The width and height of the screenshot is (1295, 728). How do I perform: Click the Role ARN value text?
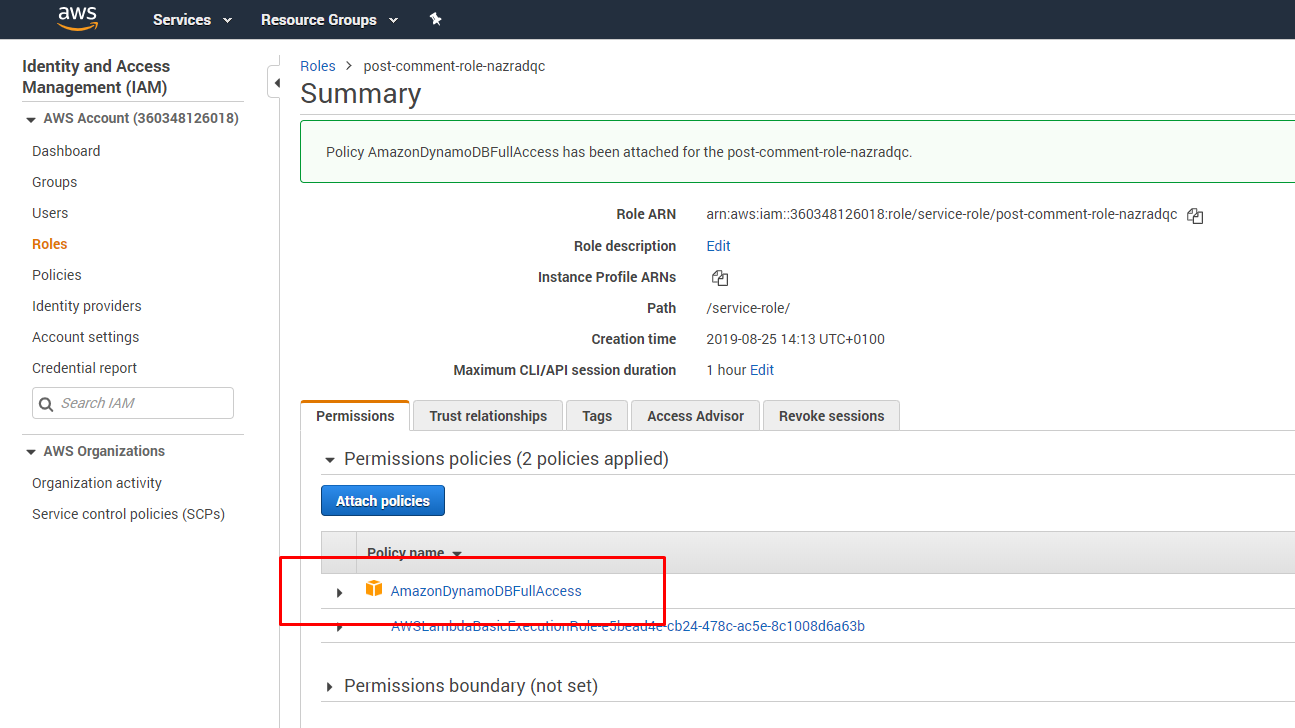[x=942, y=214]
